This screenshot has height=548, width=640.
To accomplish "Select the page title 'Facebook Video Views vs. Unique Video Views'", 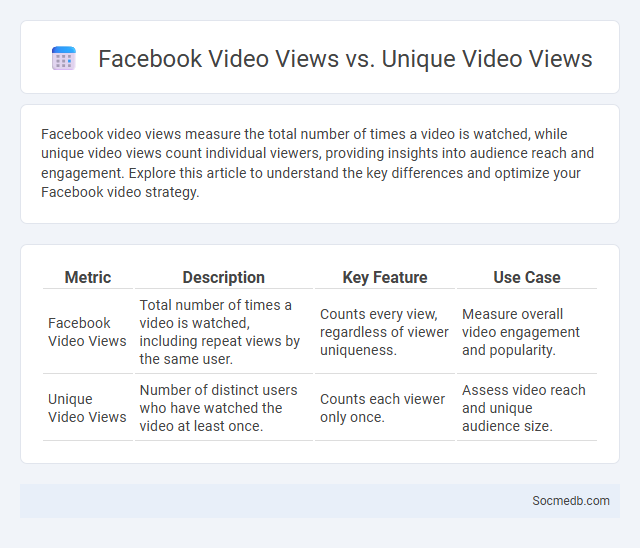I will coord(345,58).
